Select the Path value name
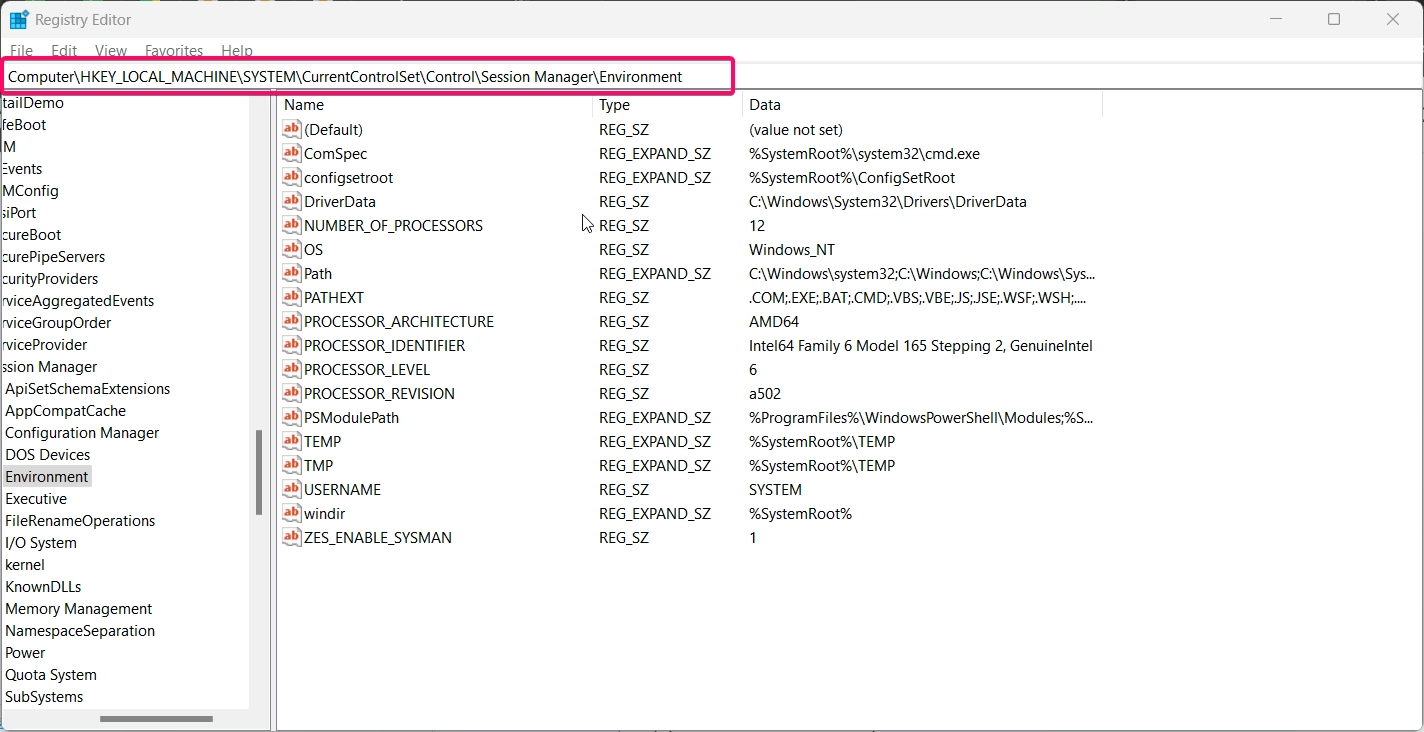 coord(318,273)
